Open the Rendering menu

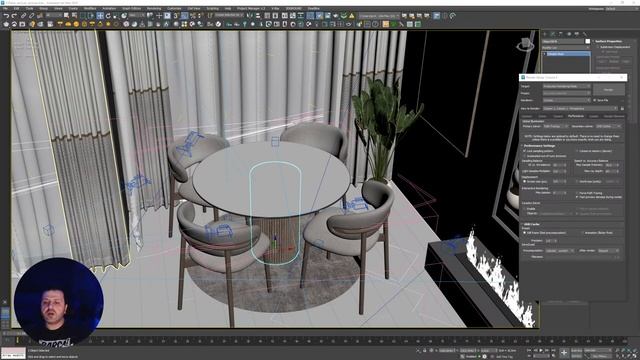tap(154, 8)
